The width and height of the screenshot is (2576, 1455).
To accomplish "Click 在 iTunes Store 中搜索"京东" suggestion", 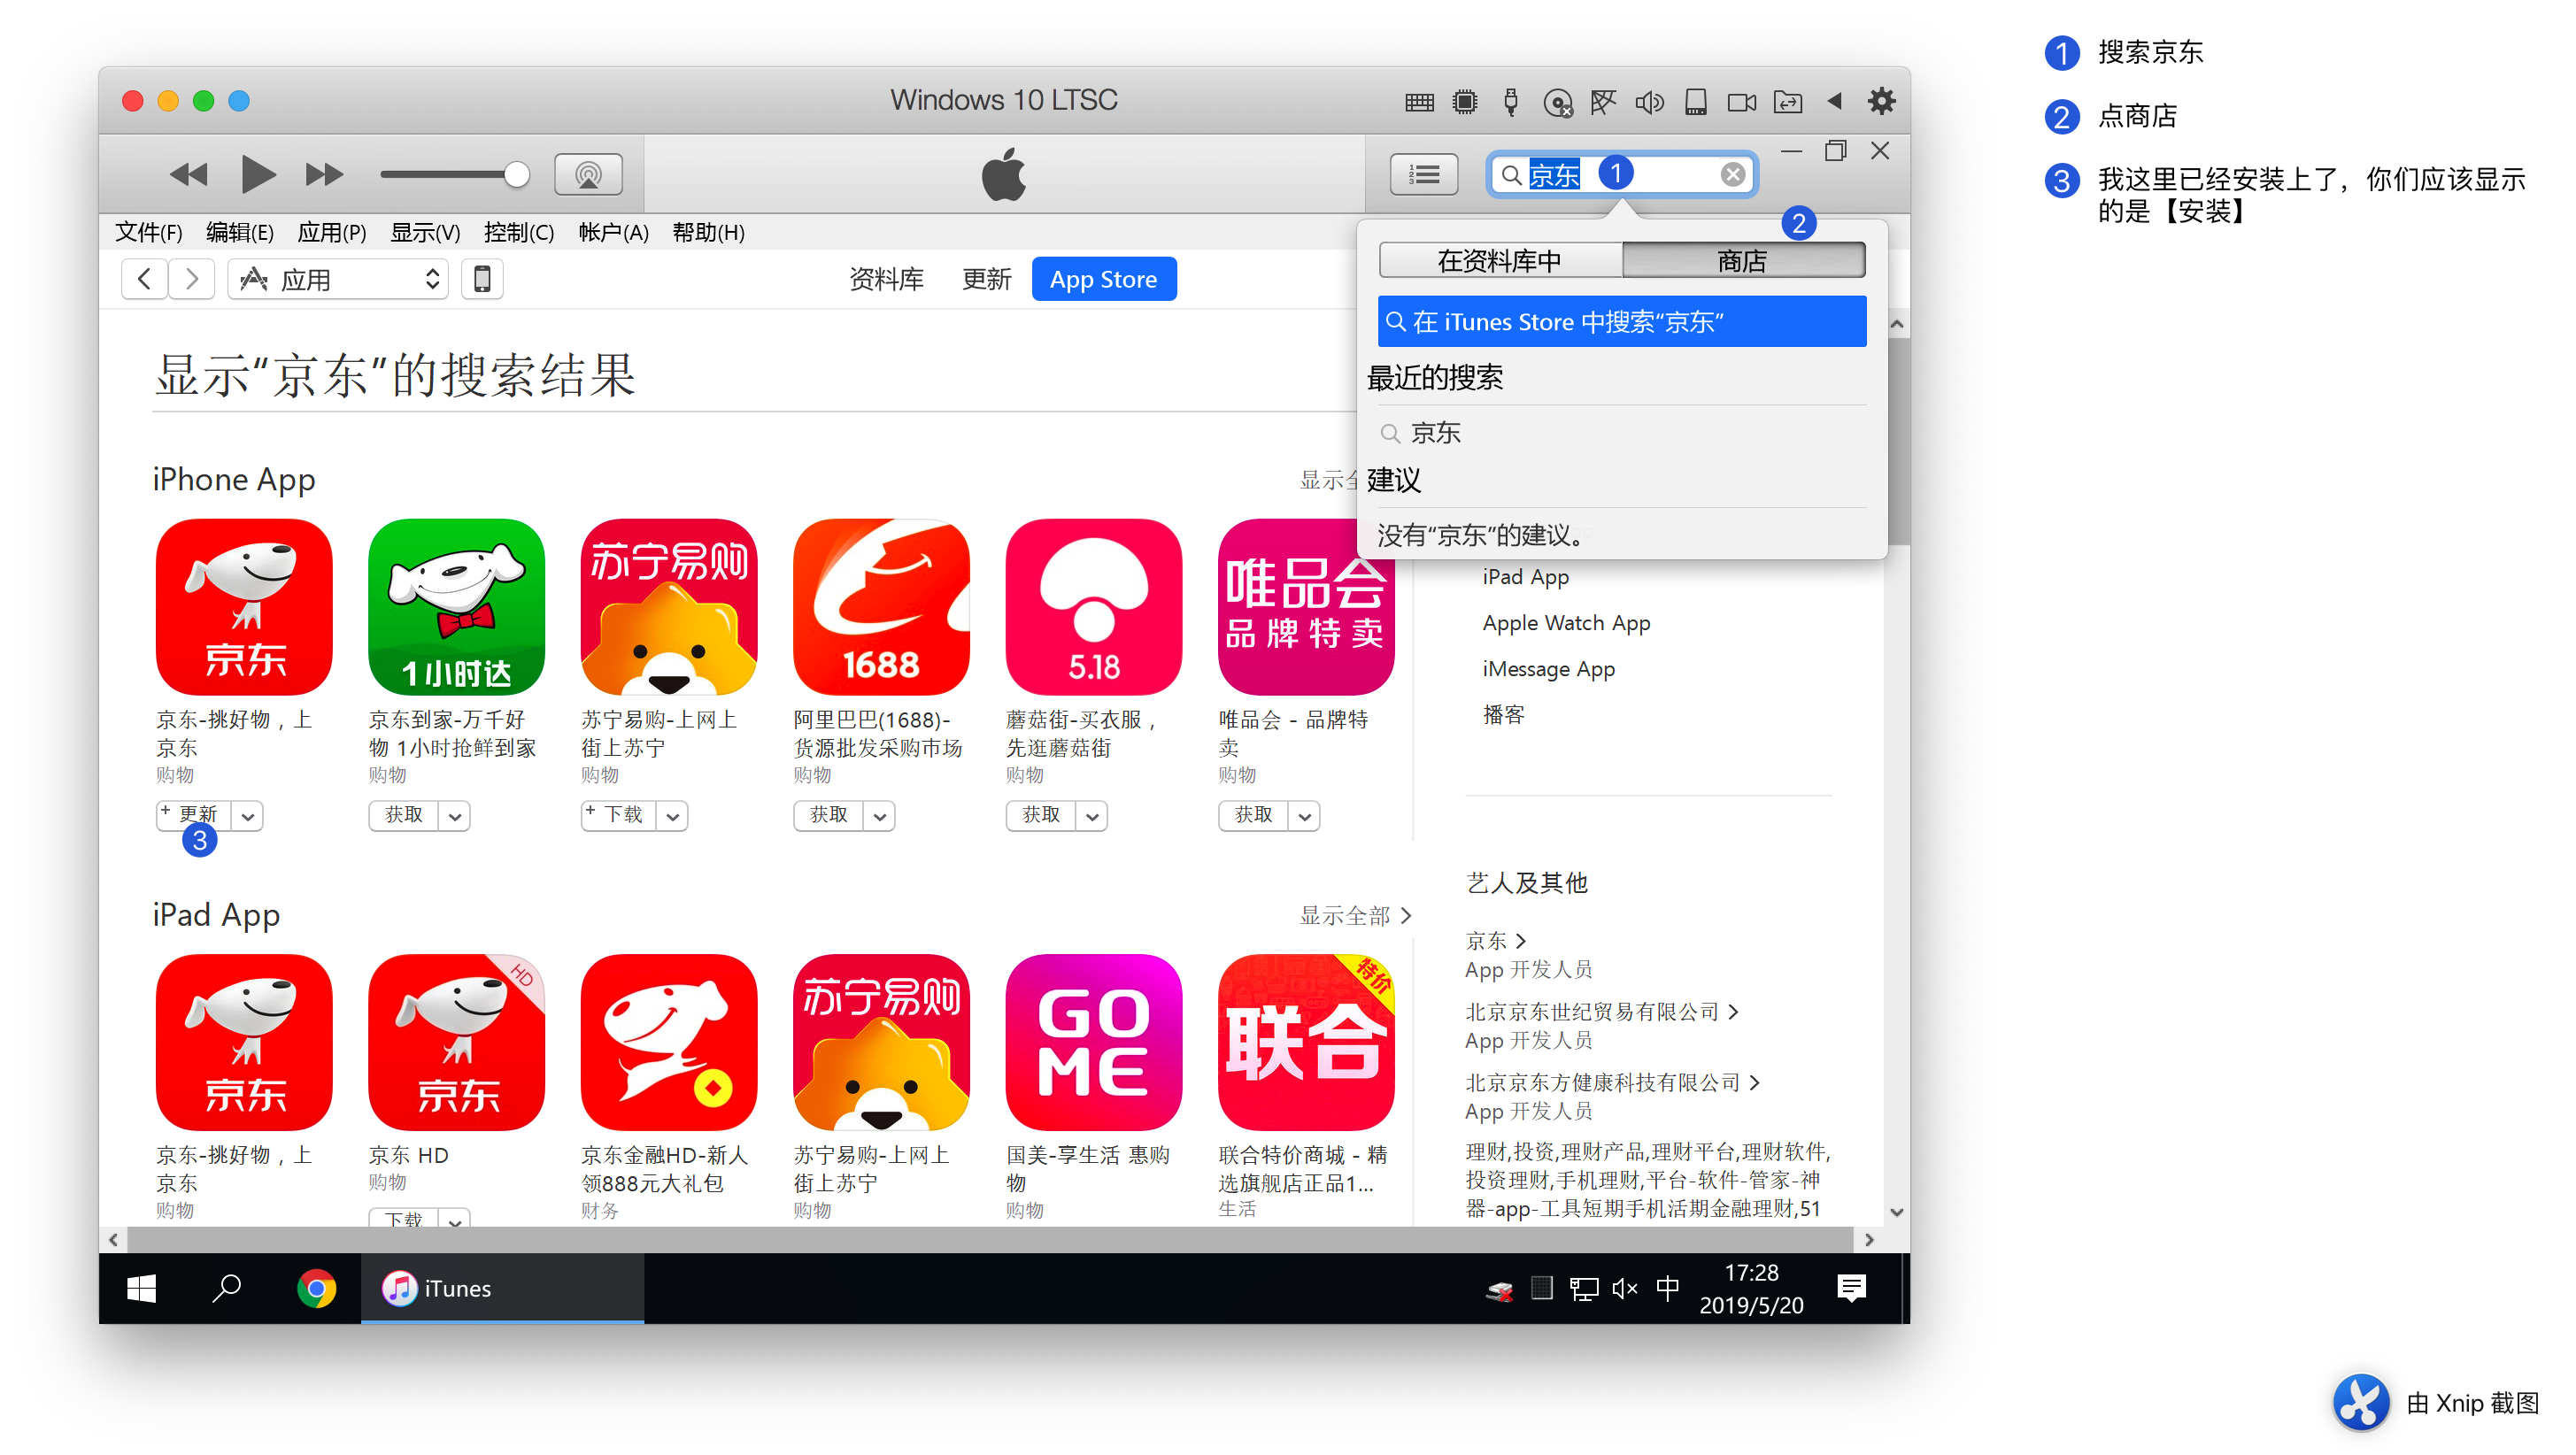I will coord(1621,321).
